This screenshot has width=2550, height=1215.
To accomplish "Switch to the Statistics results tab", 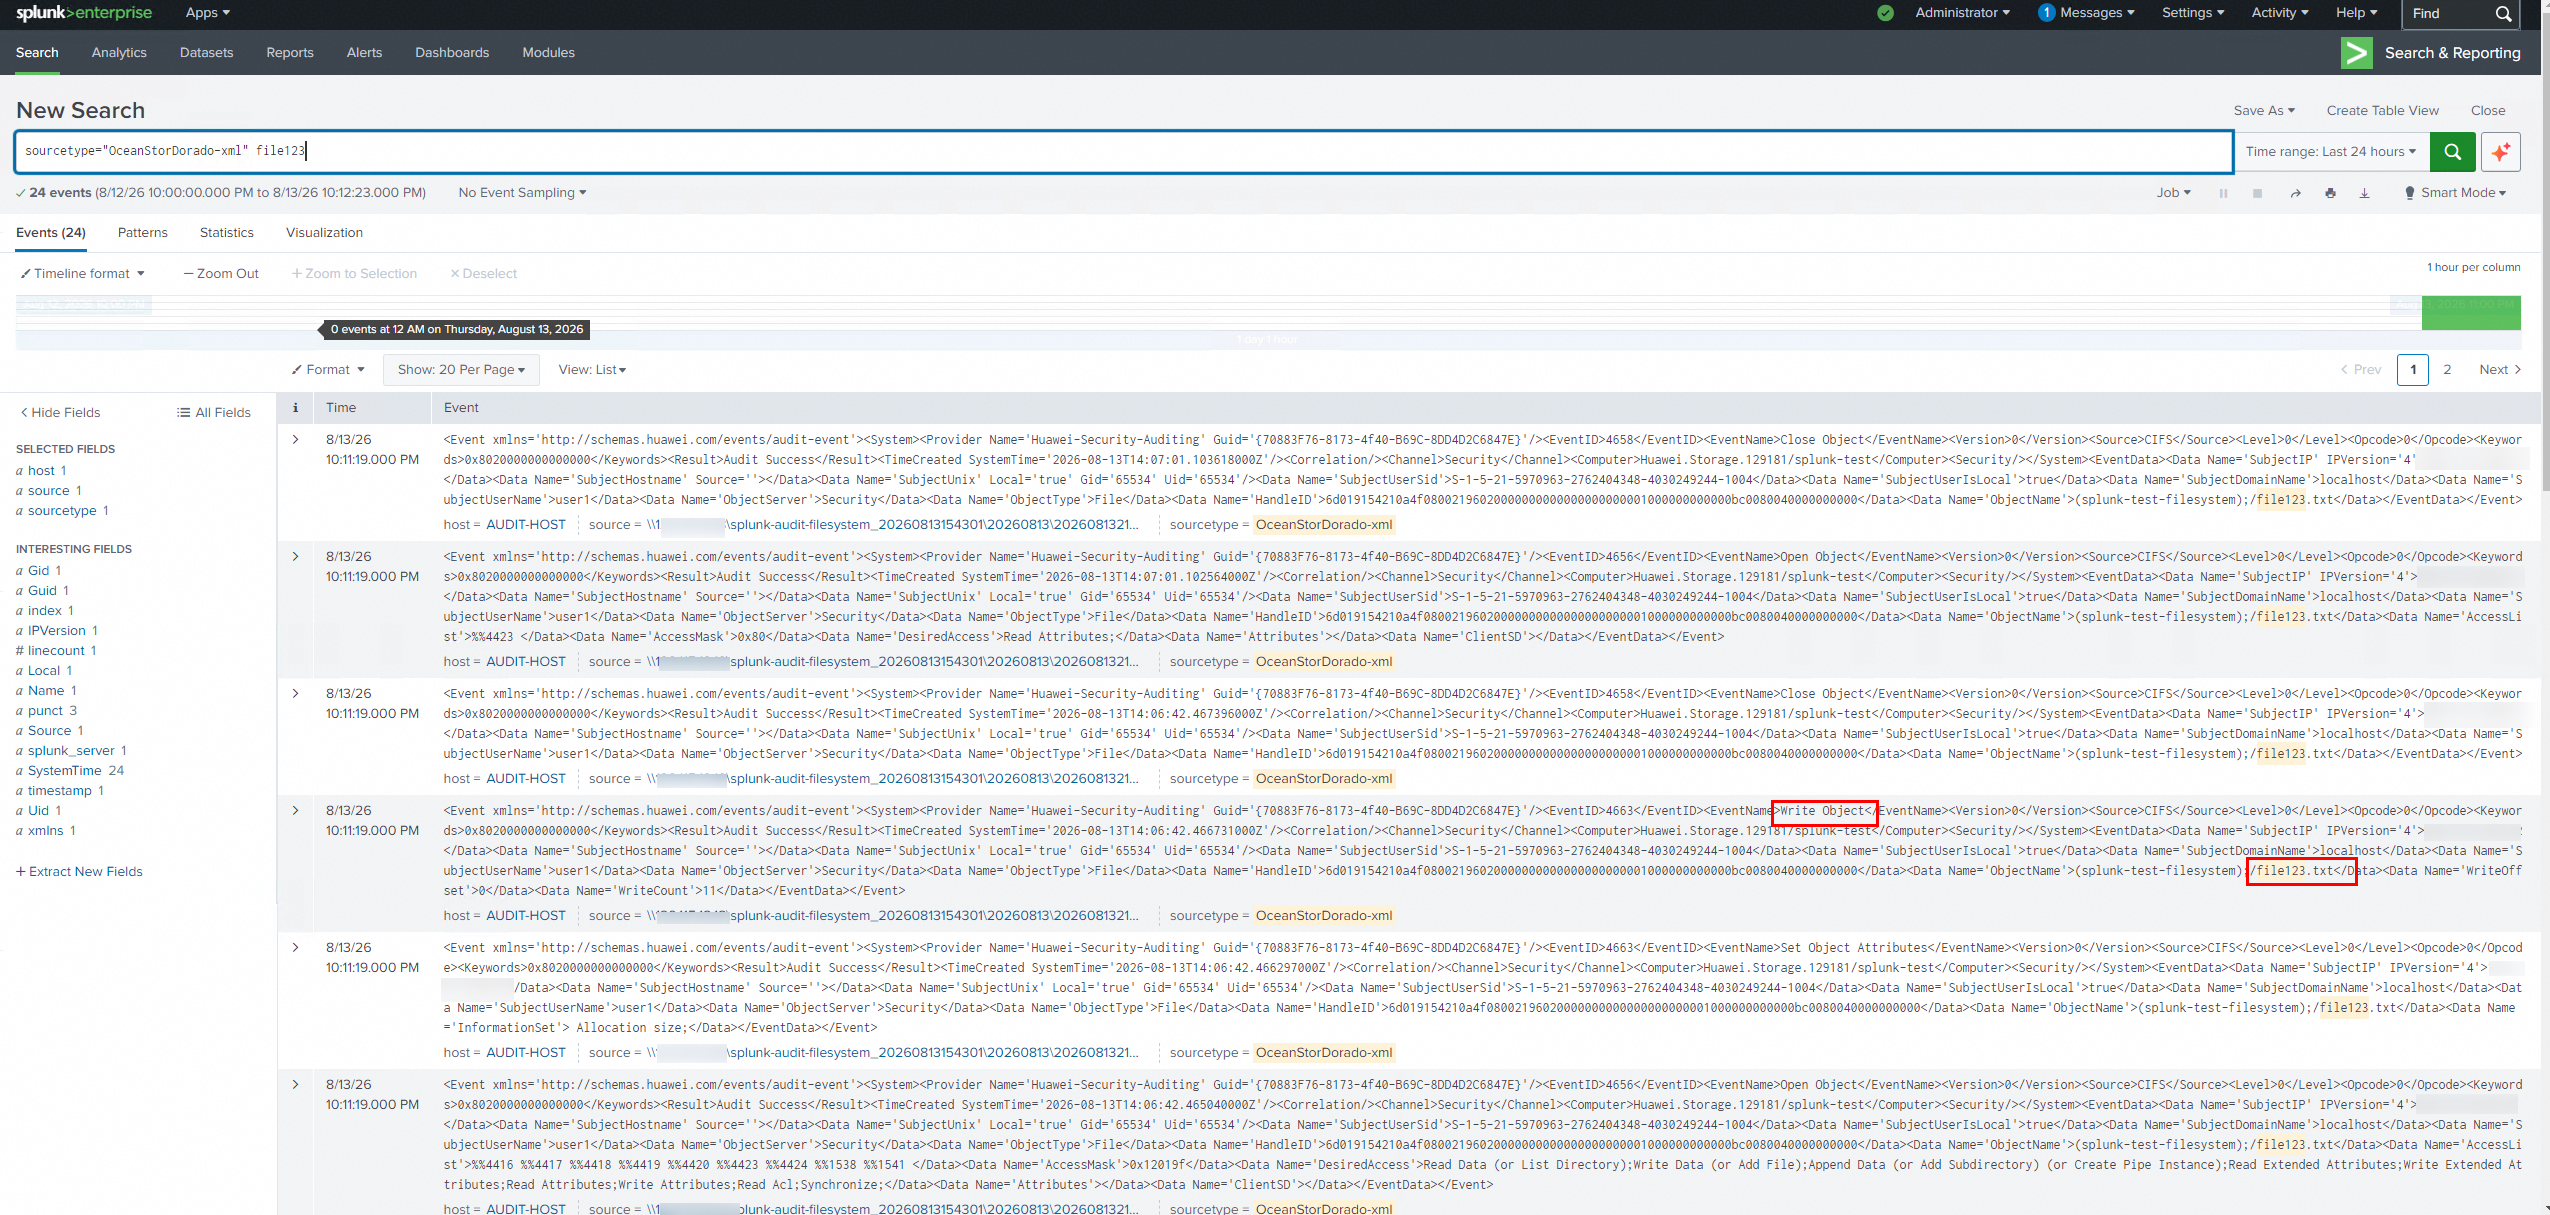I will pos(227,233).
